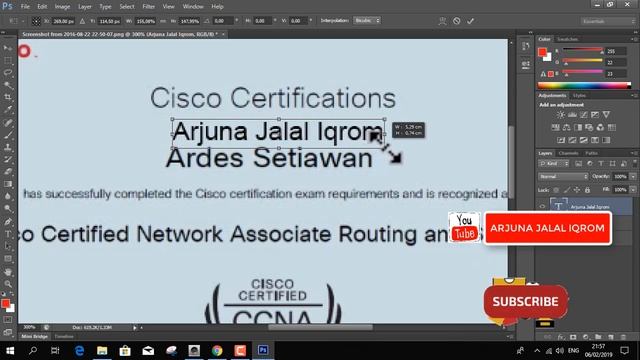Select the Gradient tool

(8, 184)
